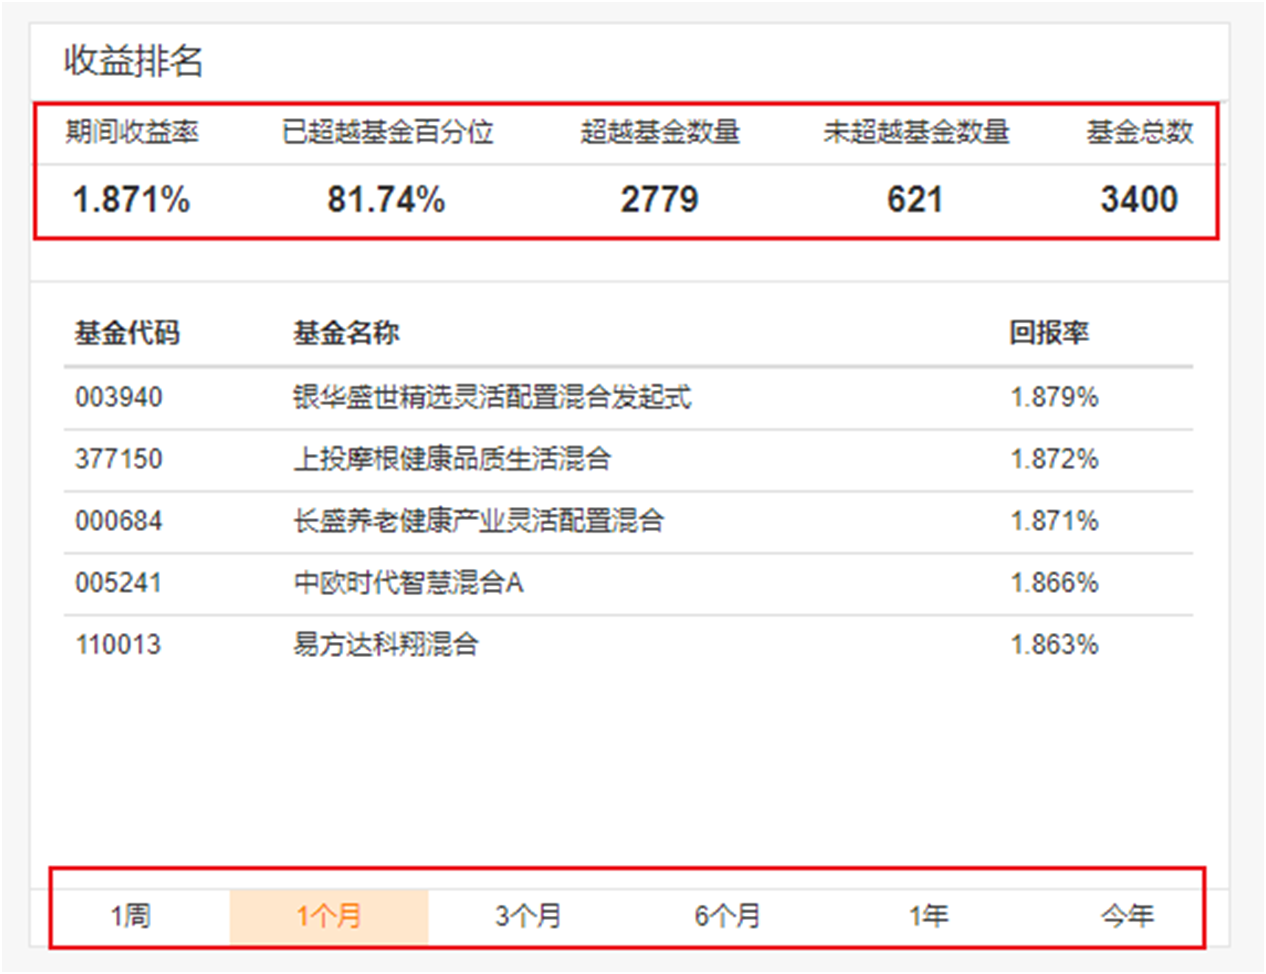
Task: Open fund 易方达科翔混合
Action: click(386, 645)
